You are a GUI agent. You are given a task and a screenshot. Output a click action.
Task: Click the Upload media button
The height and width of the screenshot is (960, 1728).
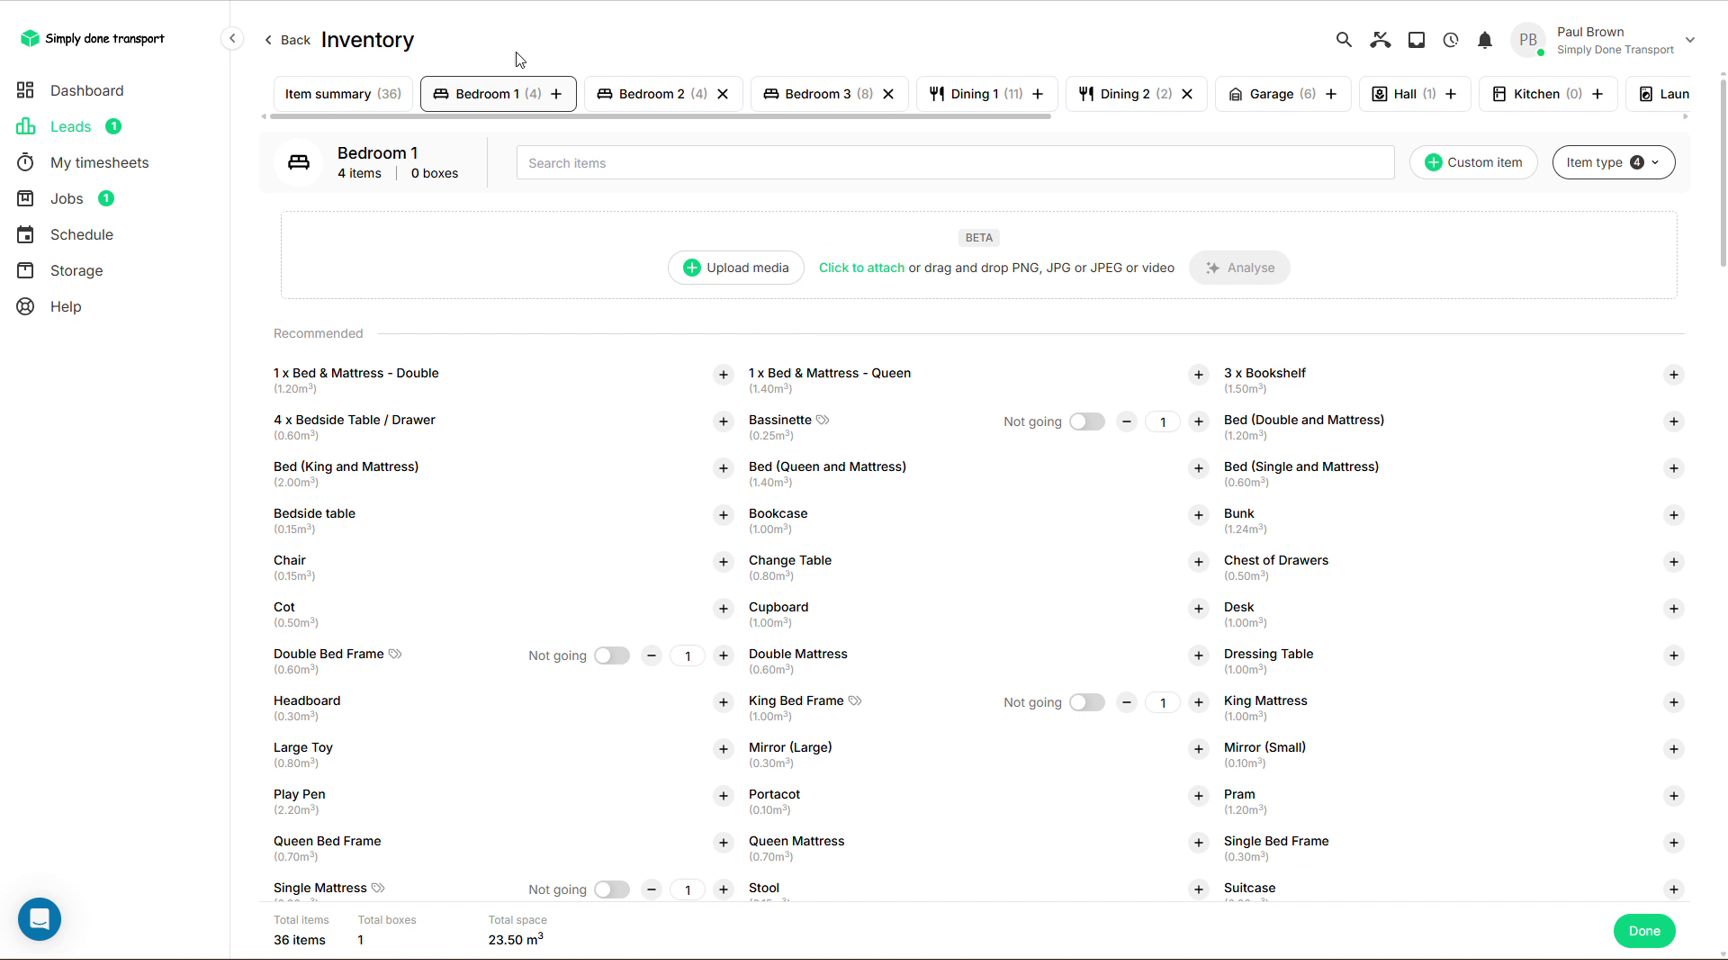click(x=736, y=268)
